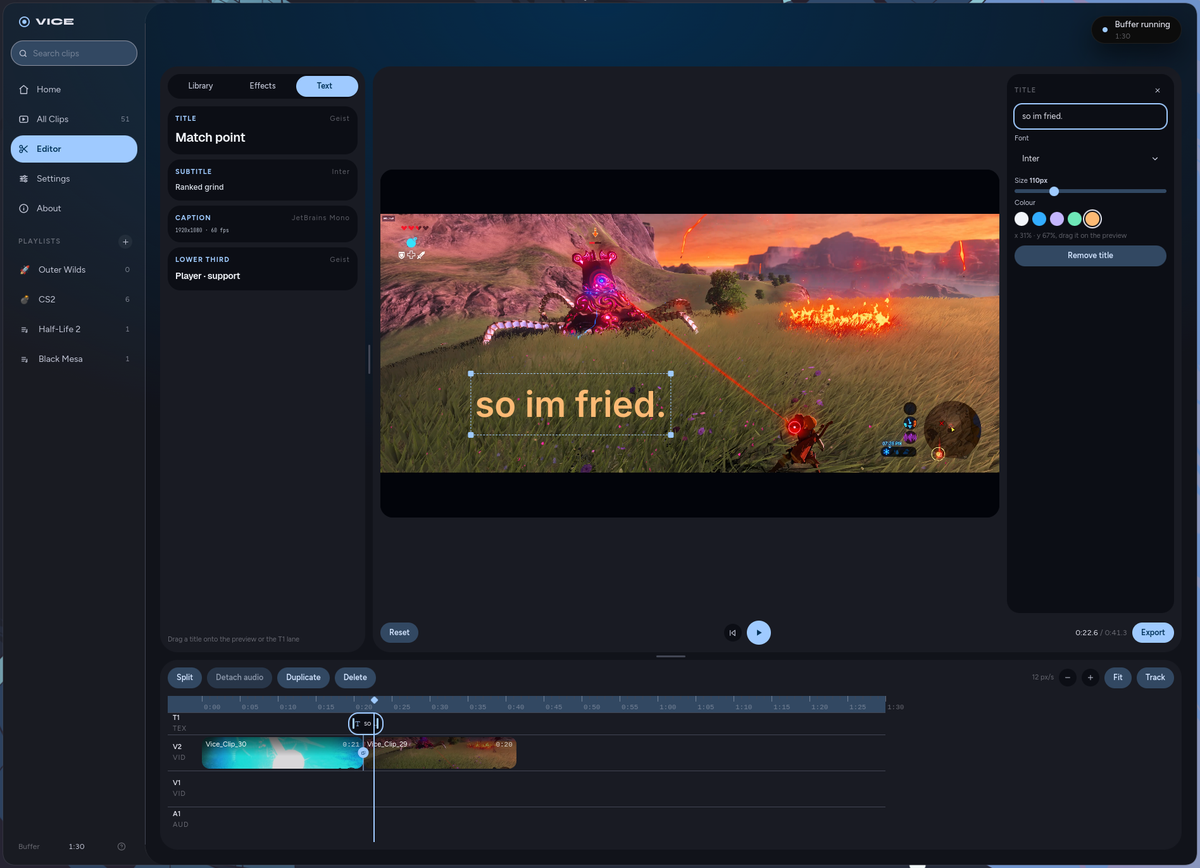Image resolution: width=1200 pixels, height=868 pixels.
Task: Click the 'so im fried.' title on preview
Action: pyautogui.click(x=570, y=405)
